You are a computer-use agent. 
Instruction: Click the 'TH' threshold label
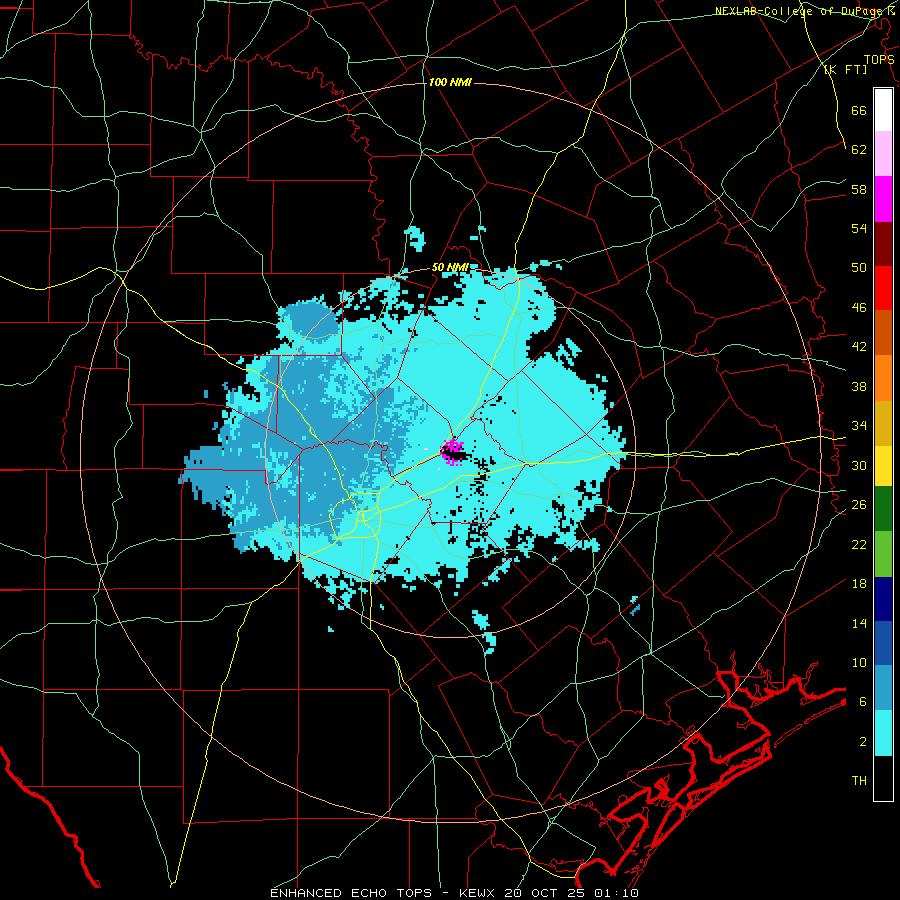click(x=859, y=781)
